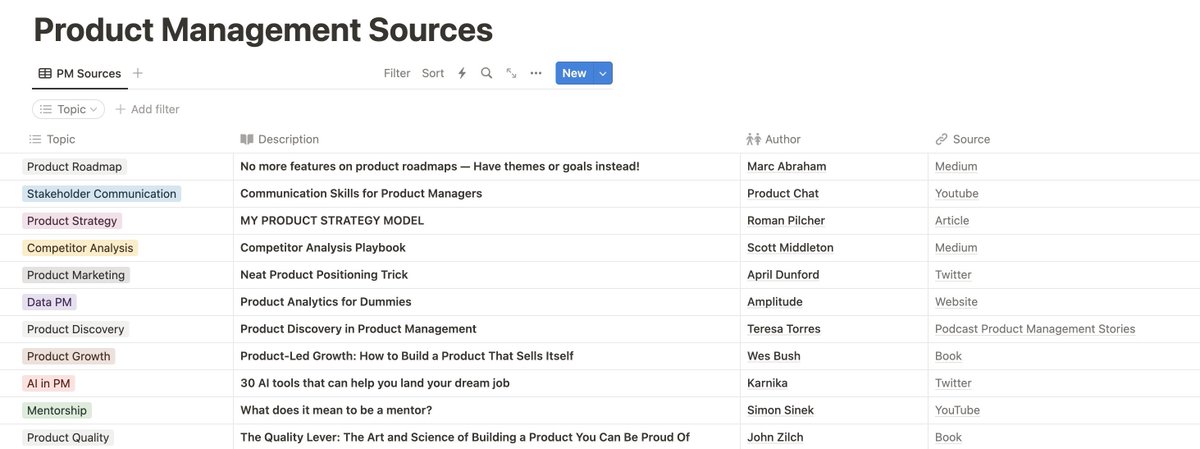Select the AI in PM topic tag

49,382
